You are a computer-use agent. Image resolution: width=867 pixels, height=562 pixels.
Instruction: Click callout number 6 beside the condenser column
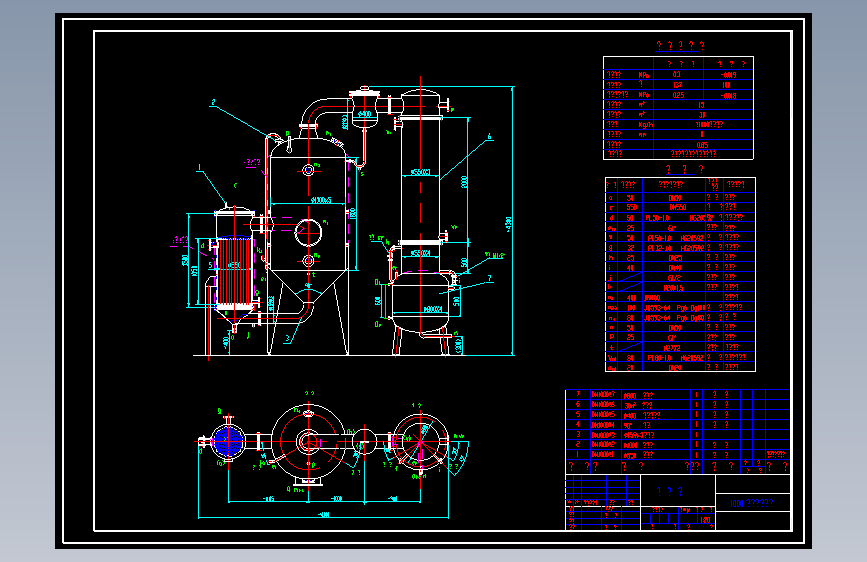point(489,136)
